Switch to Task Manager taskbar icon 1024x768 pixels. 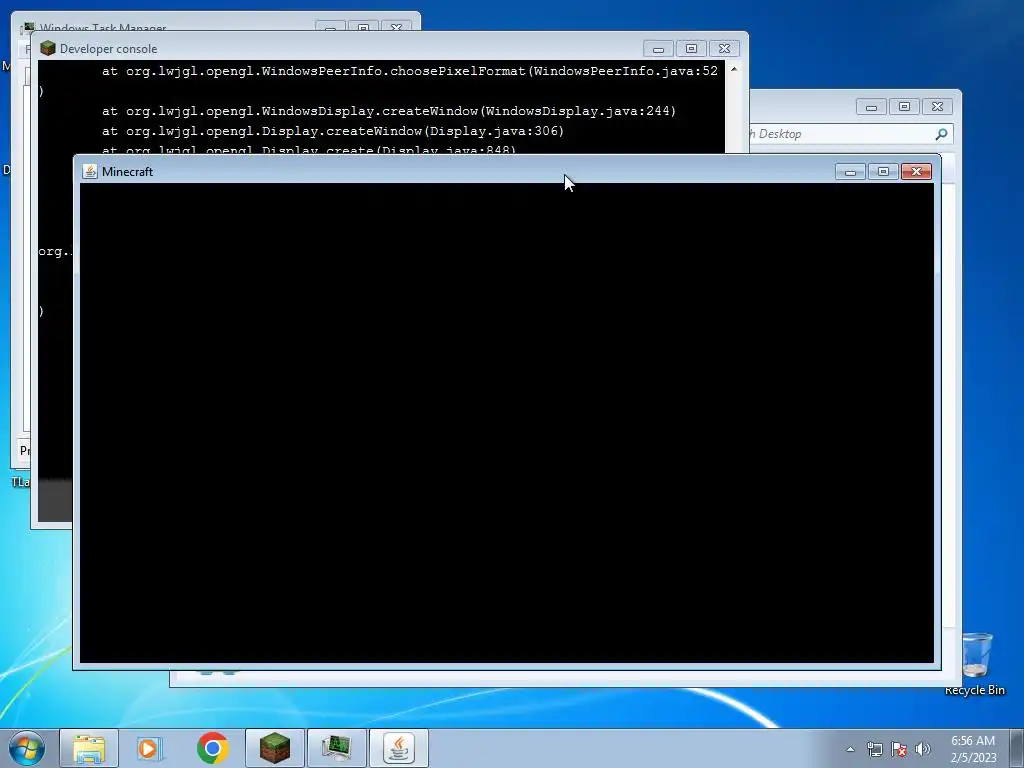[337, 748]
